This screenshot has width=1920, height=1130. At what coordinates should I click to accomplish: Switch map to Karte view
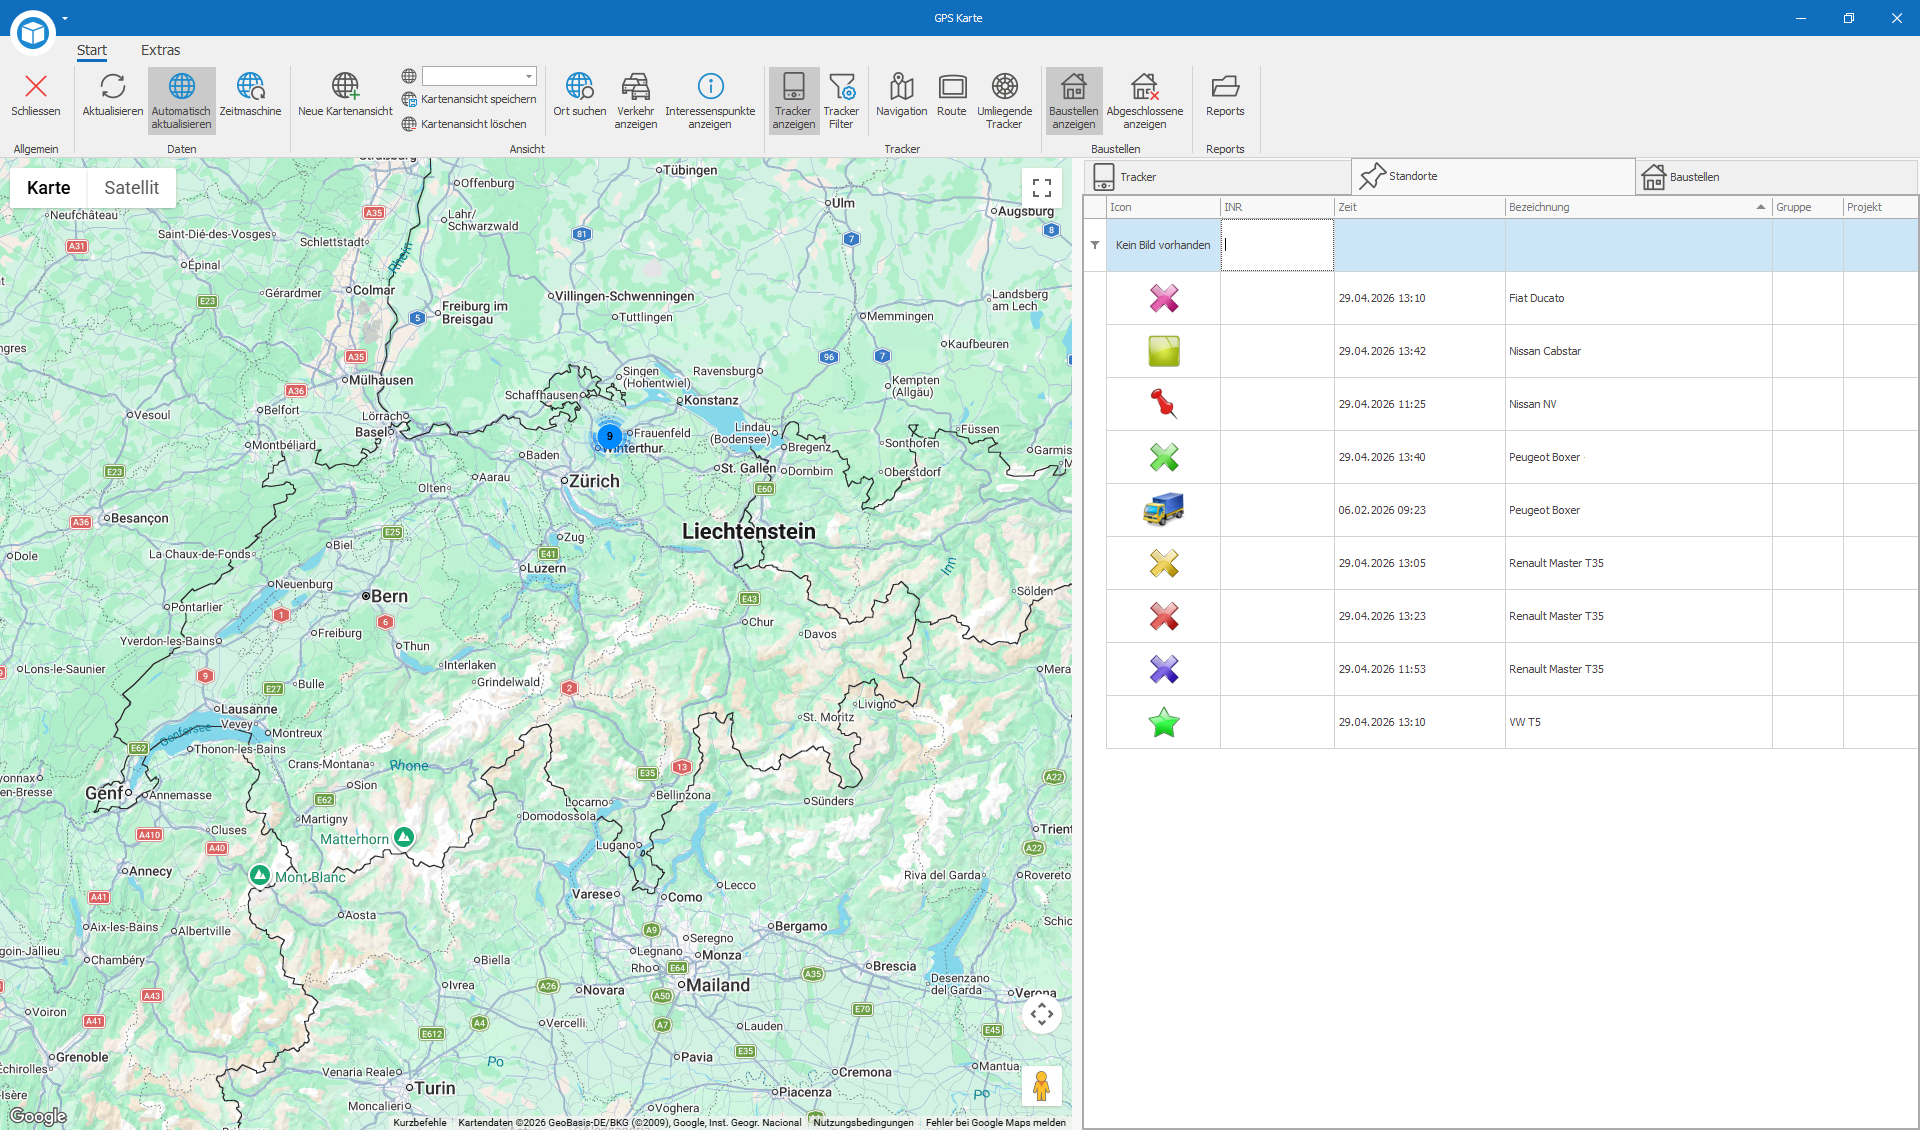[x=49, y=188]
